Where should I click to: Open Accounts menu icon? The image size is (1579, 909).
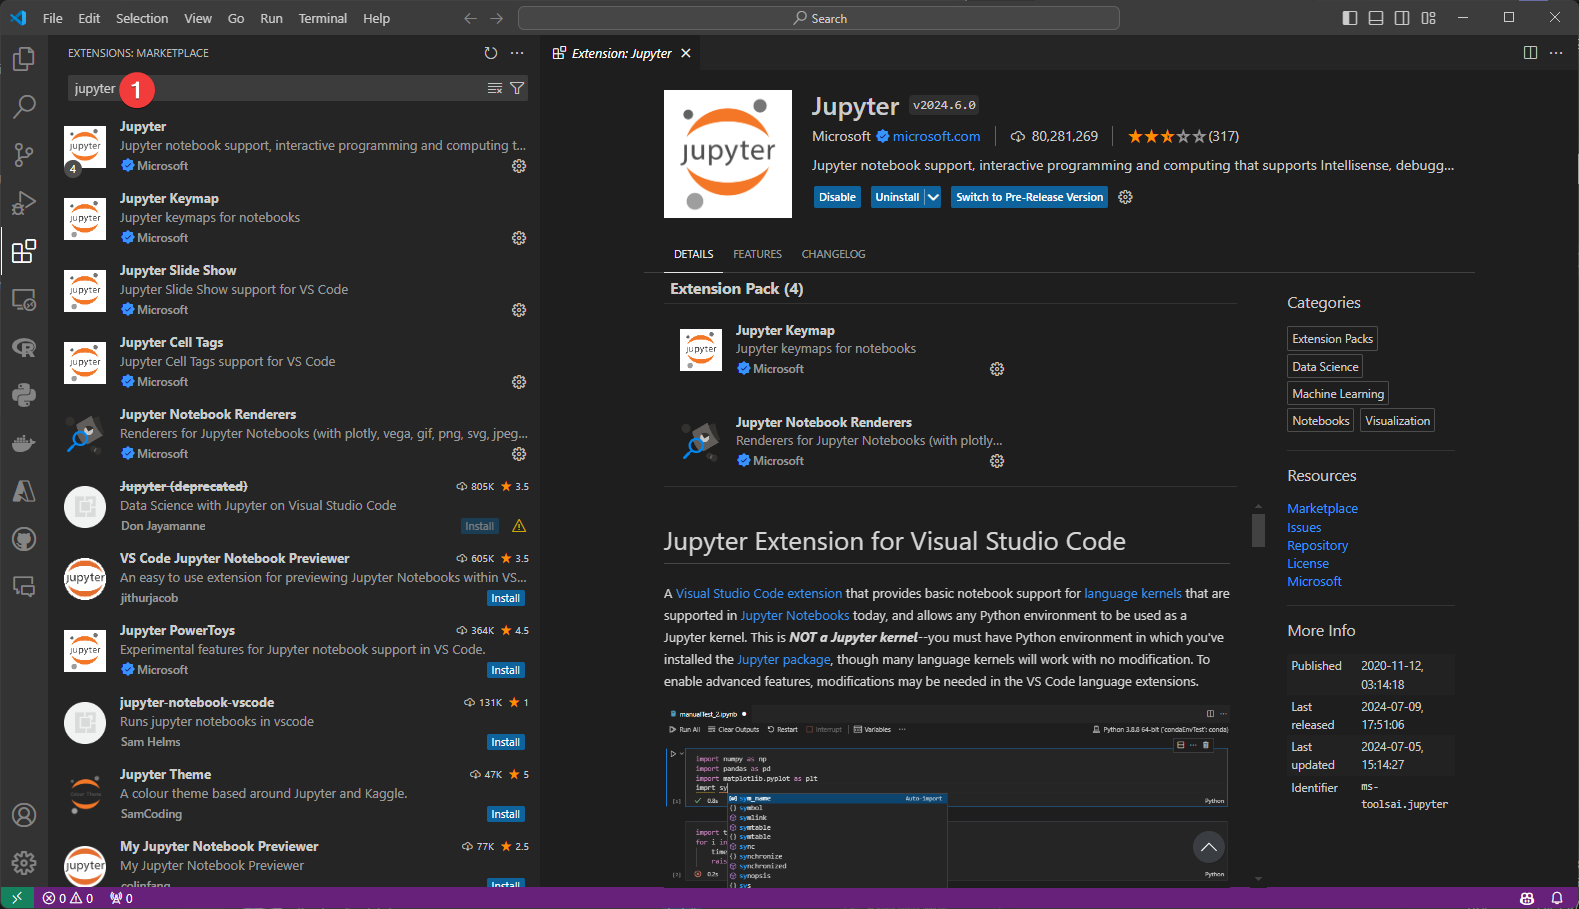point(24,815)
